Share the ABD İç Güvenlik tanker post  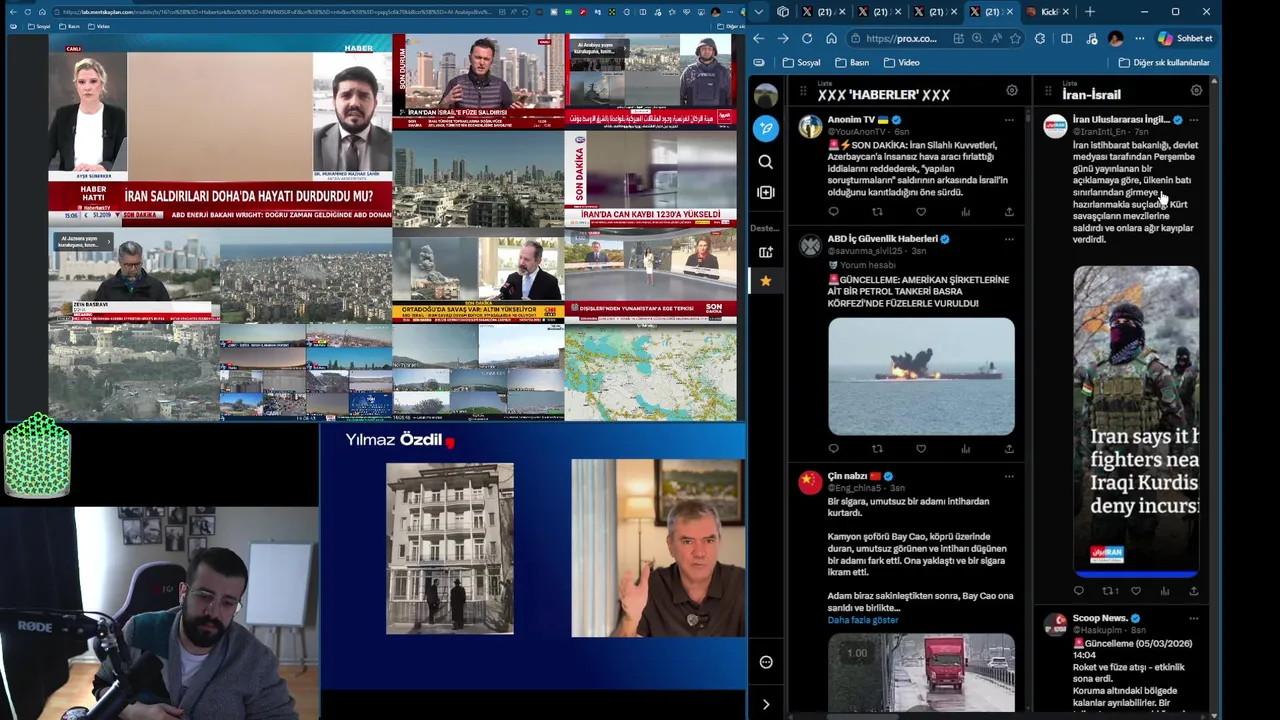point(1009,449)
